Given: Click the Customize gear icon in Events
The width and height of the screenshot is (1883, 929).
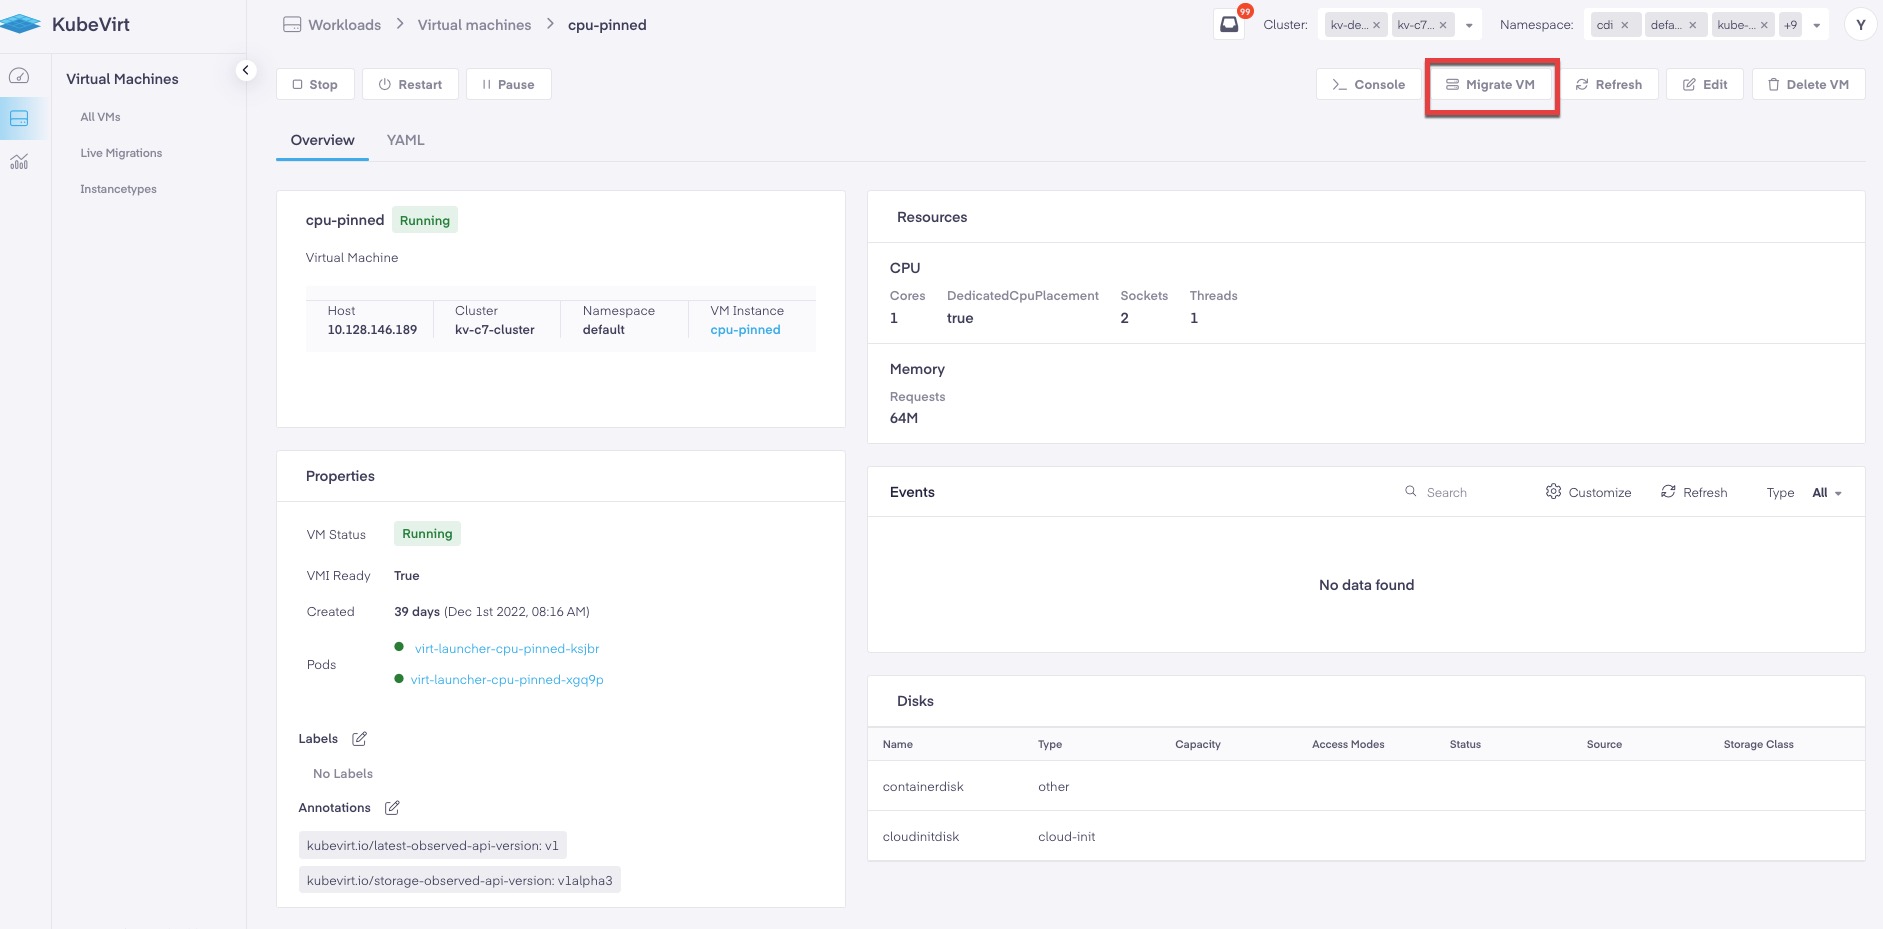Looking at the screenshot, I should point(1553,492).
